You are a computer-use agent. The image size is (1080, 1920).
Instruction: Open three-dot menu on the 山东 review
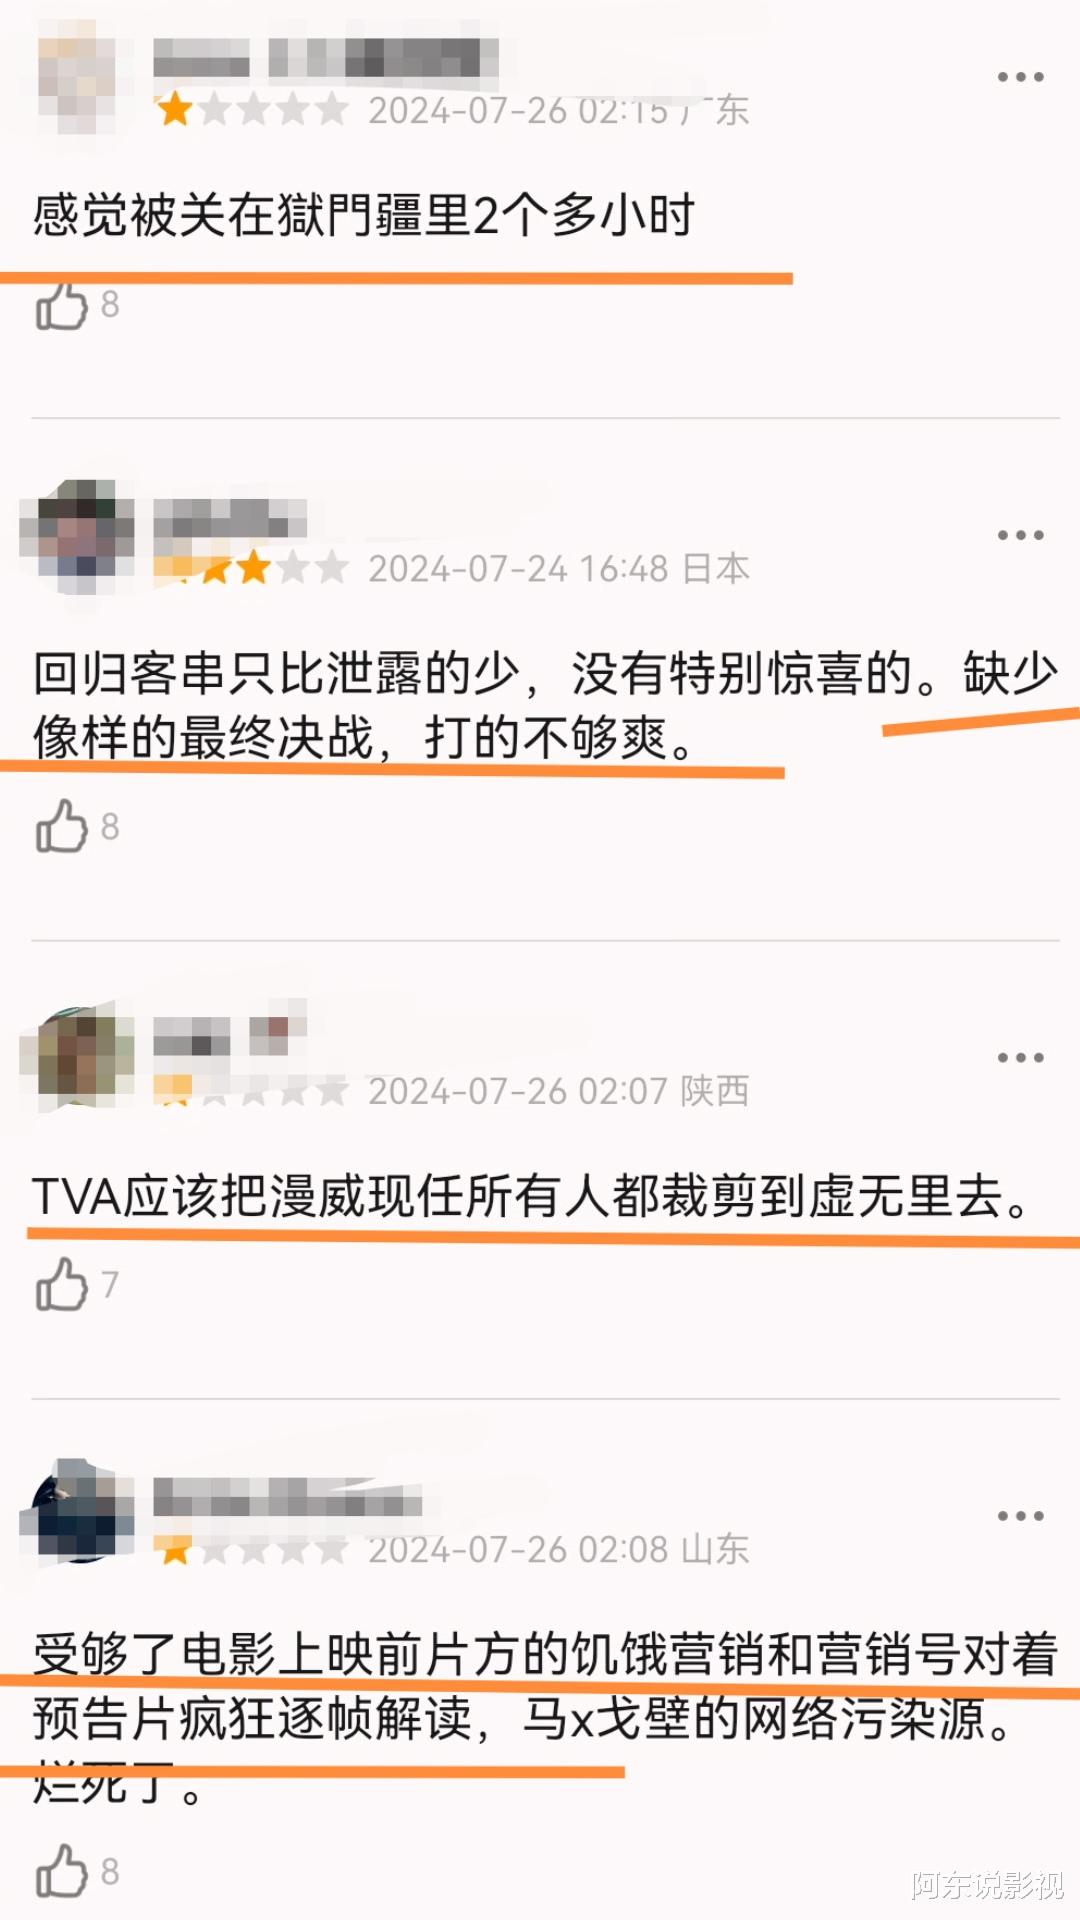1020,1516
